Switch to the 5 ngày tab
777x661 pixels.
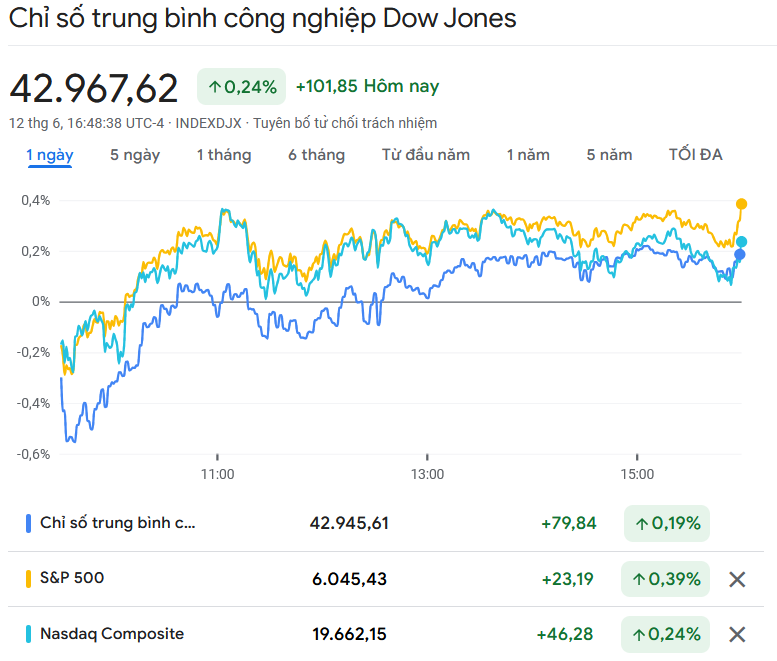(x=135, y=155)
